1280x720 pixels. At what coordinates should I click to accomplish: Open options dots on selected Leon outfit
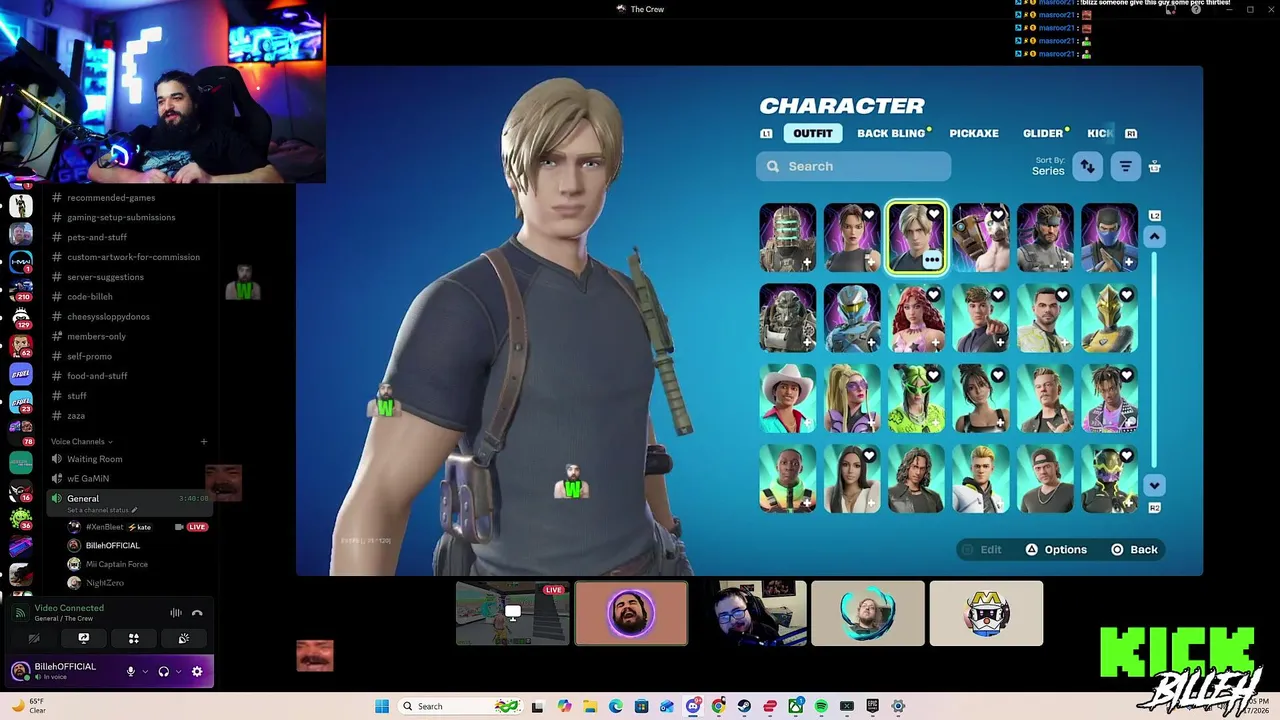click(931, 260)
